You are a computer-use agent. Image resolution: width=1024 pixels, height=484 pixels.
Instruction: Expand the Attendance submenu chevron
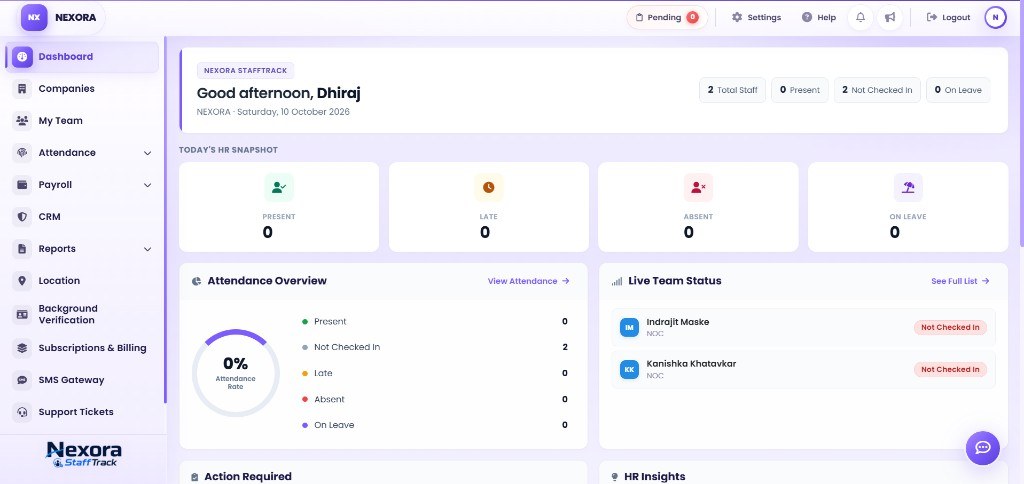point(148,153)
